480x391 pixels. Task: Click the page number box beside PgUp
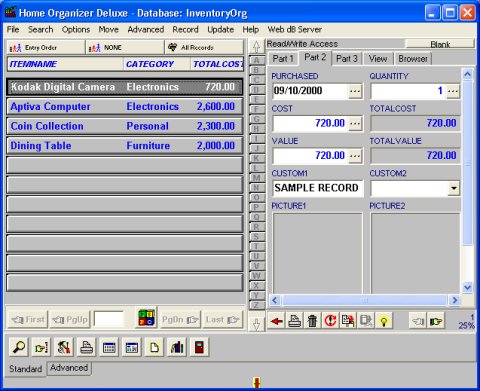pos(109,320)
